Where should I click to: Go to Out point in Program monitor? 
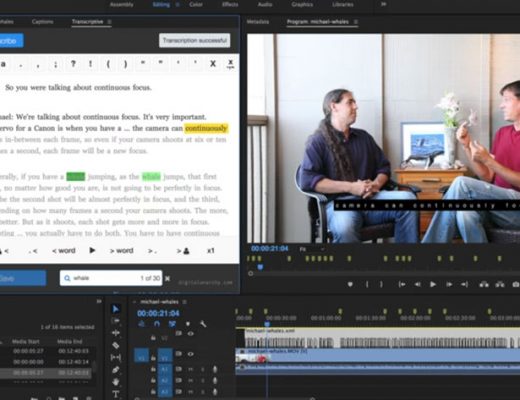[464, 284]
